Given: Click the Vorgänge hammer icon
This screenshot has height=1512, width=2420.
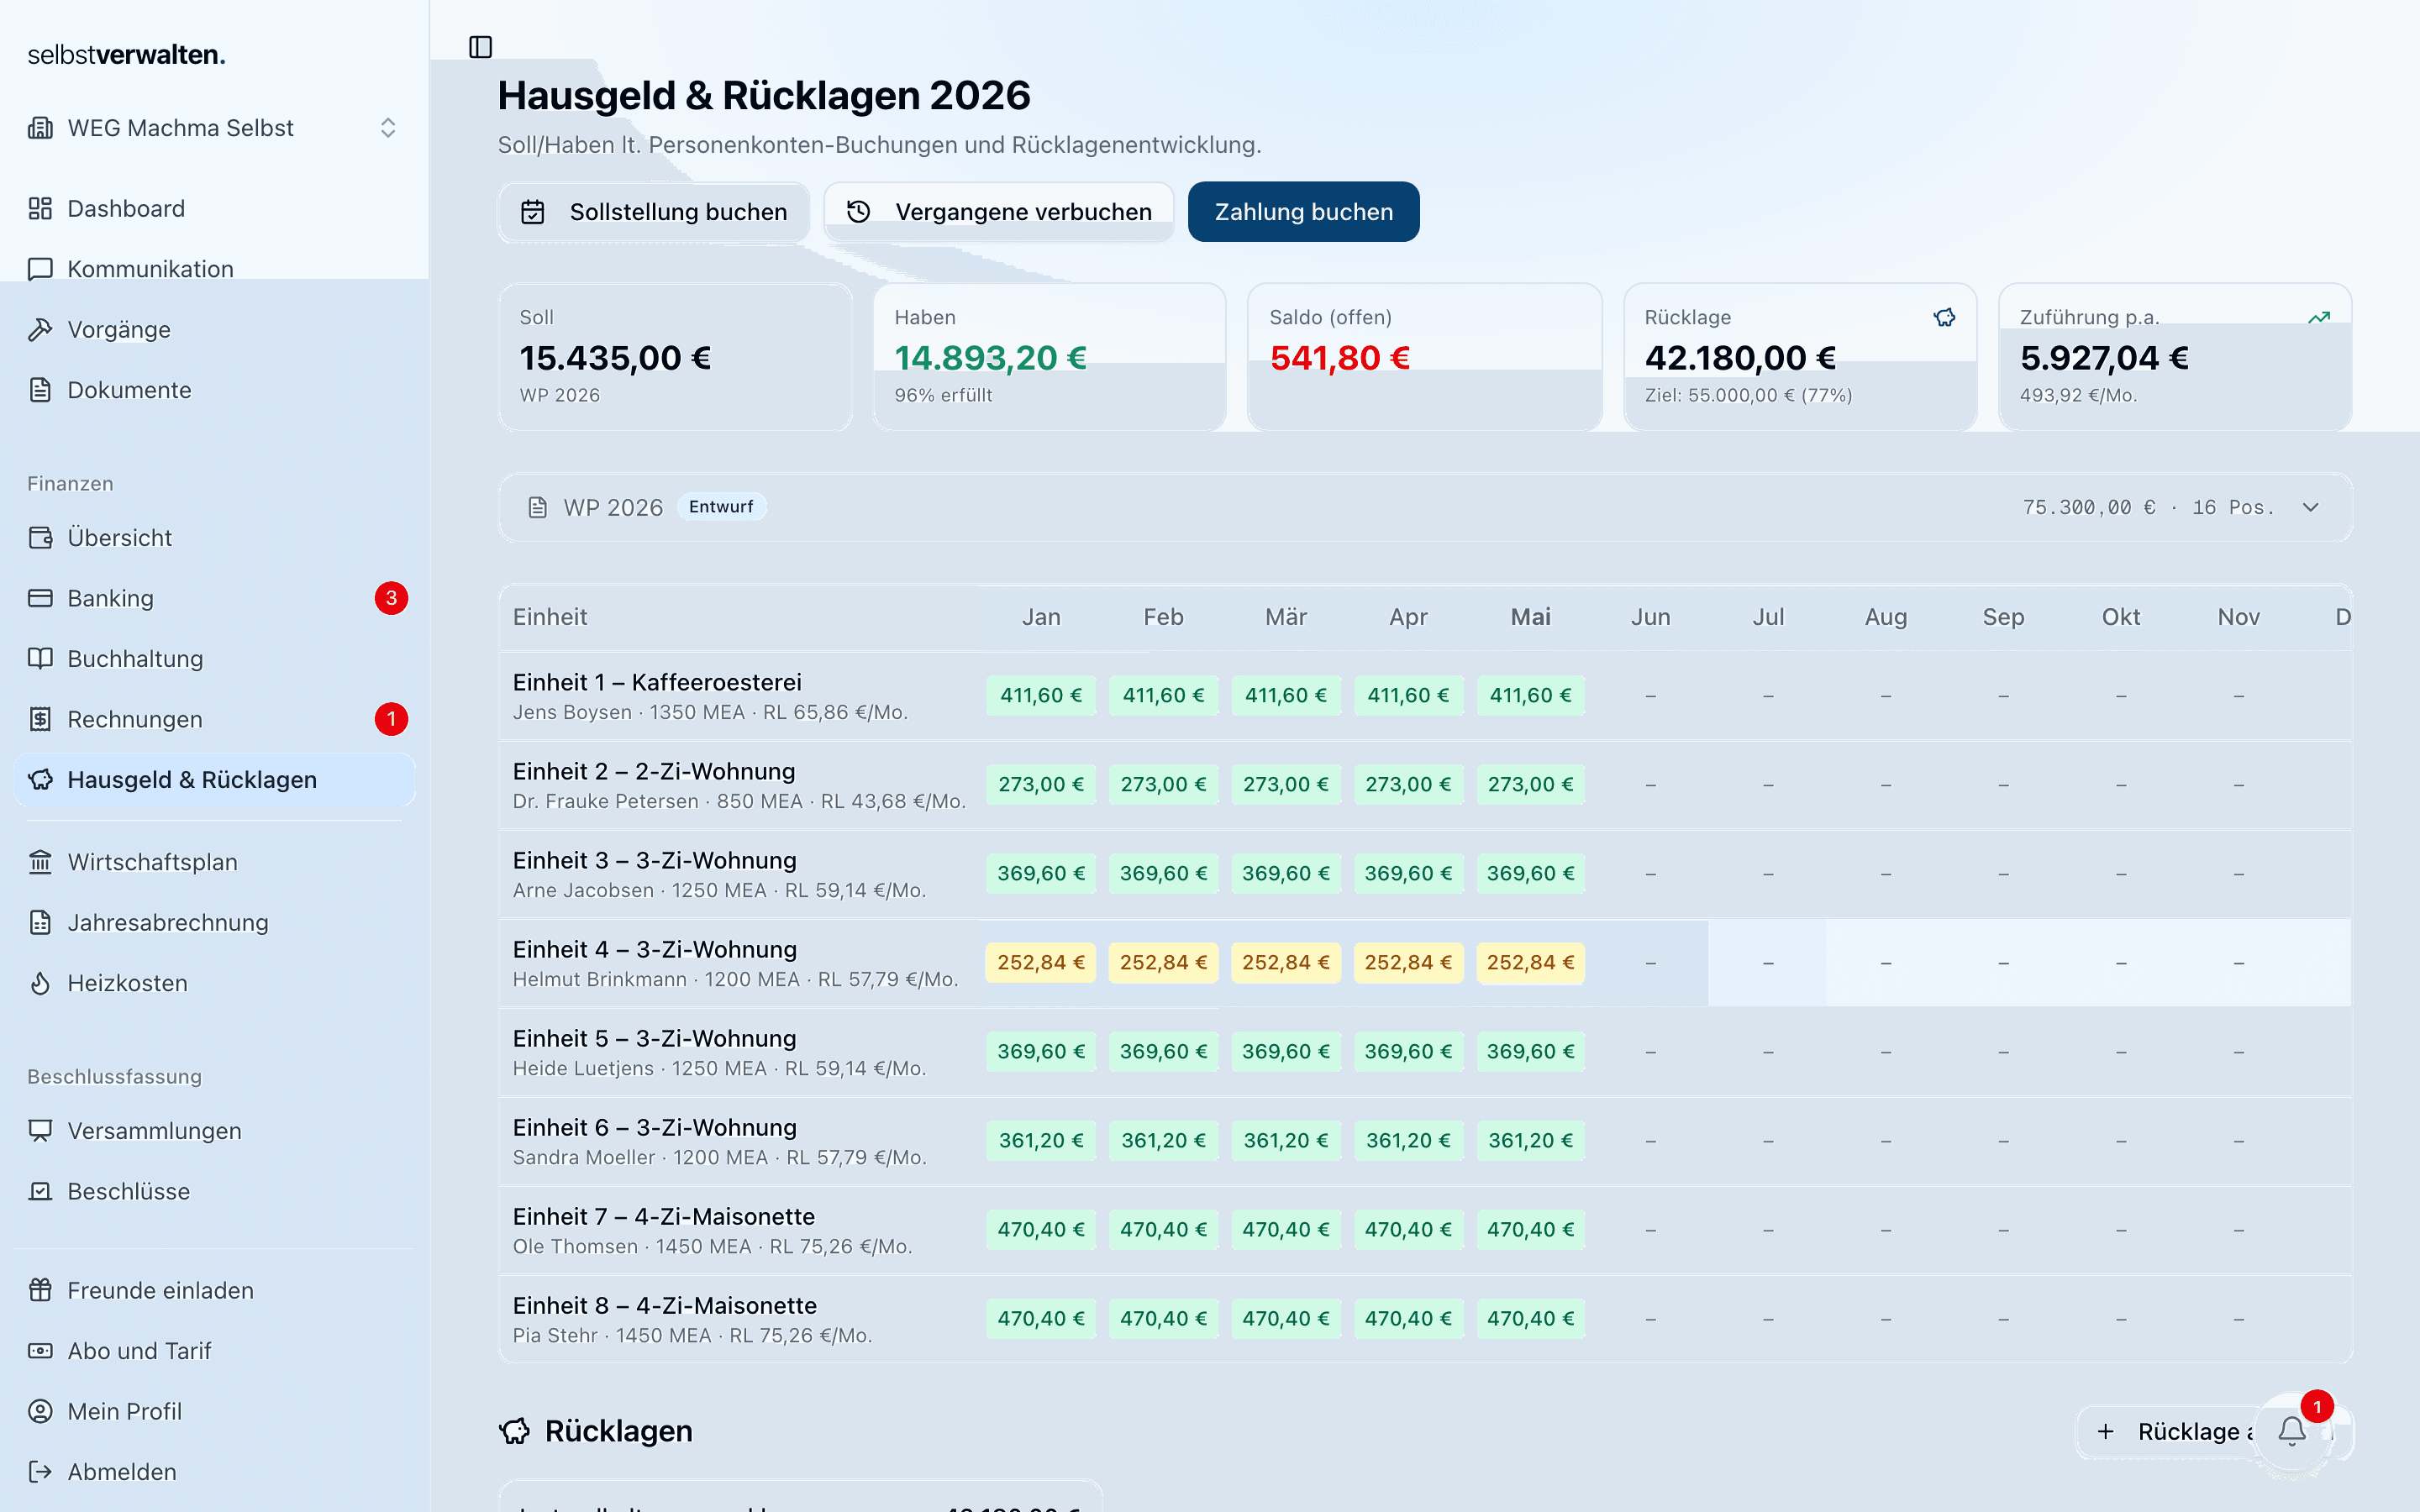Looking at the screenshot, I should coord(40,329).
